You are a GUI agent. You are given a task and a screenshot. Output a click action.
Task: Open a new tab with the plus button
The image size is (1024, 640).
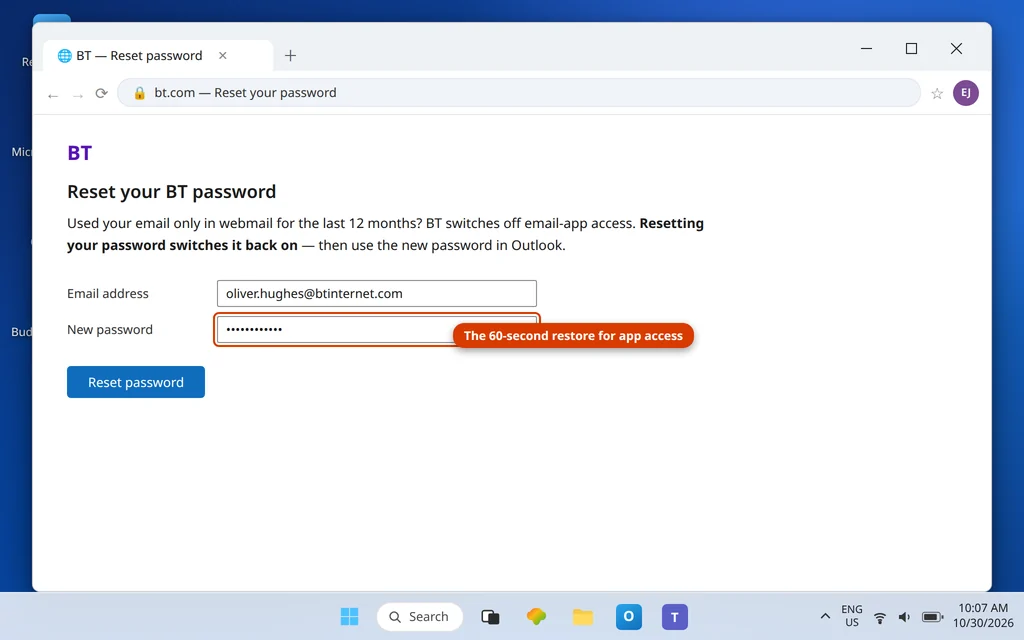coord(291,56)
